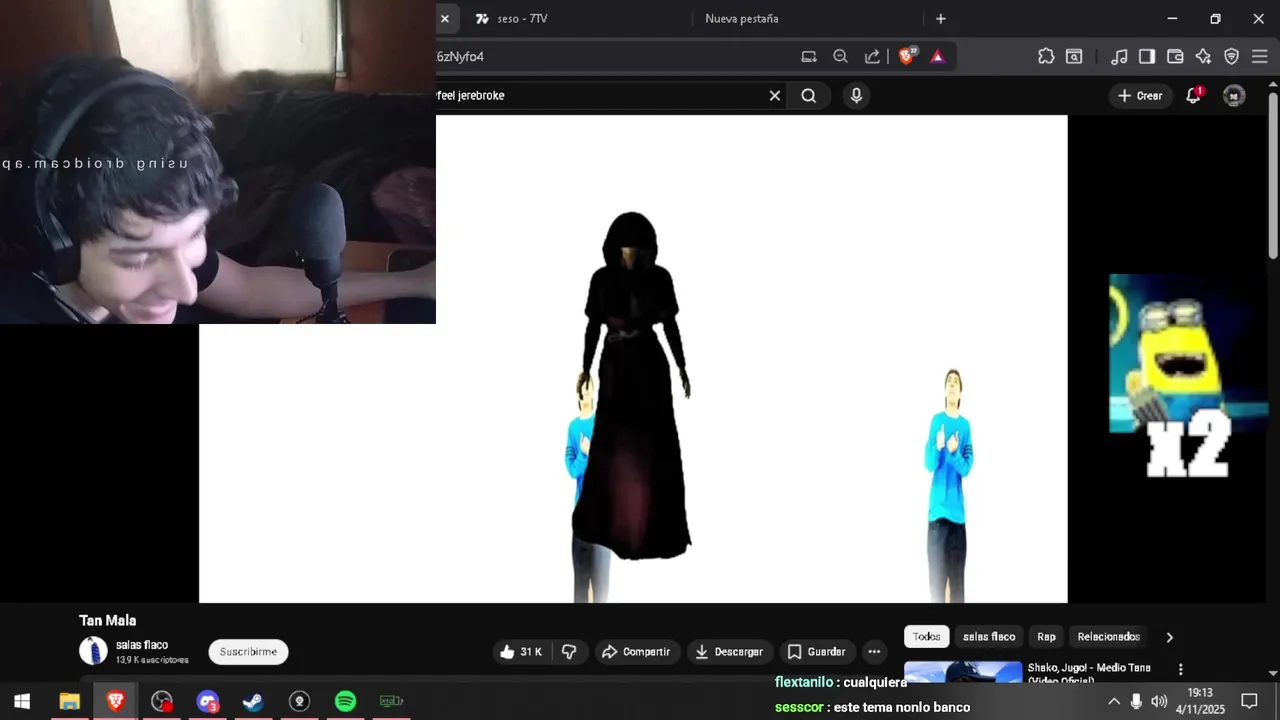Open the browser hamburger main menu
This screenshot has width=1280, height=720.
1259,57
